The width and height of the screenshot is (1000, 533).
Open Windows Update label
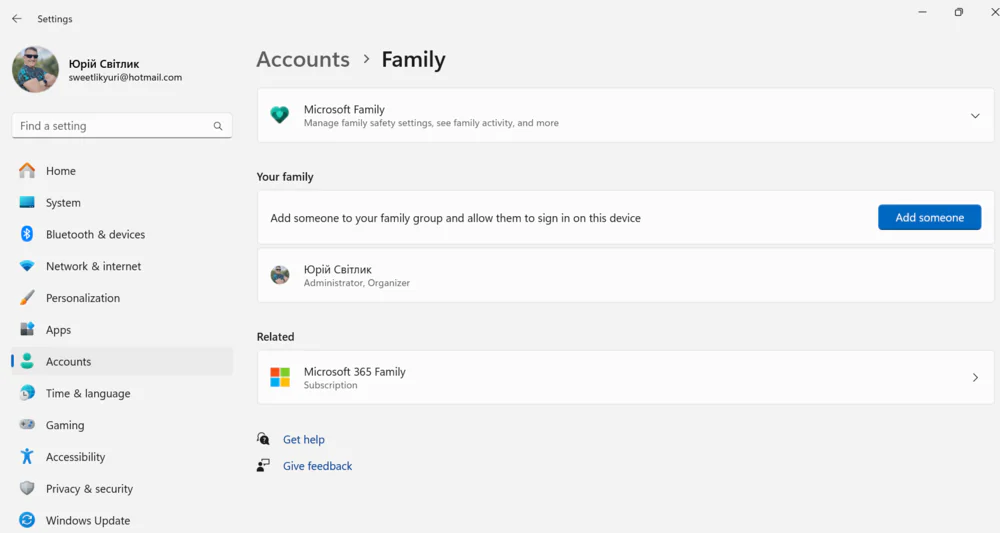(88, 521)
